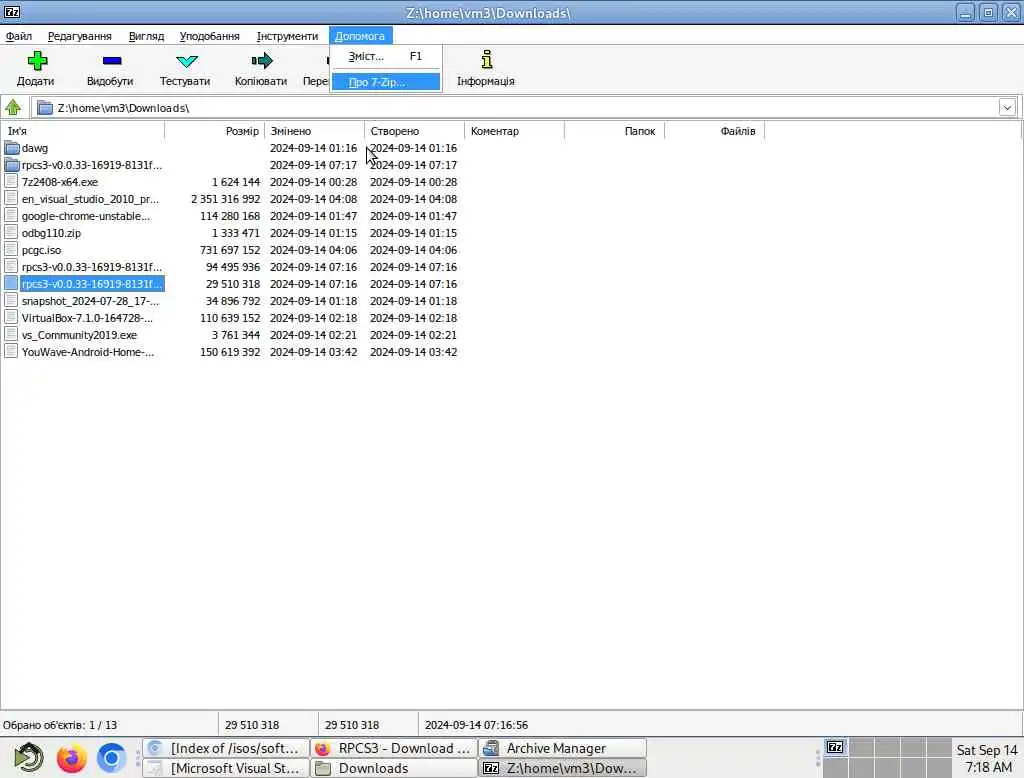
Task: Click the file icon of odbg110.zip
Action: pos(11,233)
